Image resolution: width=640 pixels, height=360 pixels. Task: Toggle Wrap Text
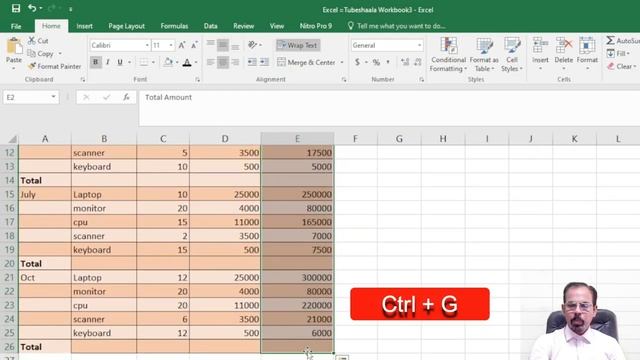[x=298, y=45]
